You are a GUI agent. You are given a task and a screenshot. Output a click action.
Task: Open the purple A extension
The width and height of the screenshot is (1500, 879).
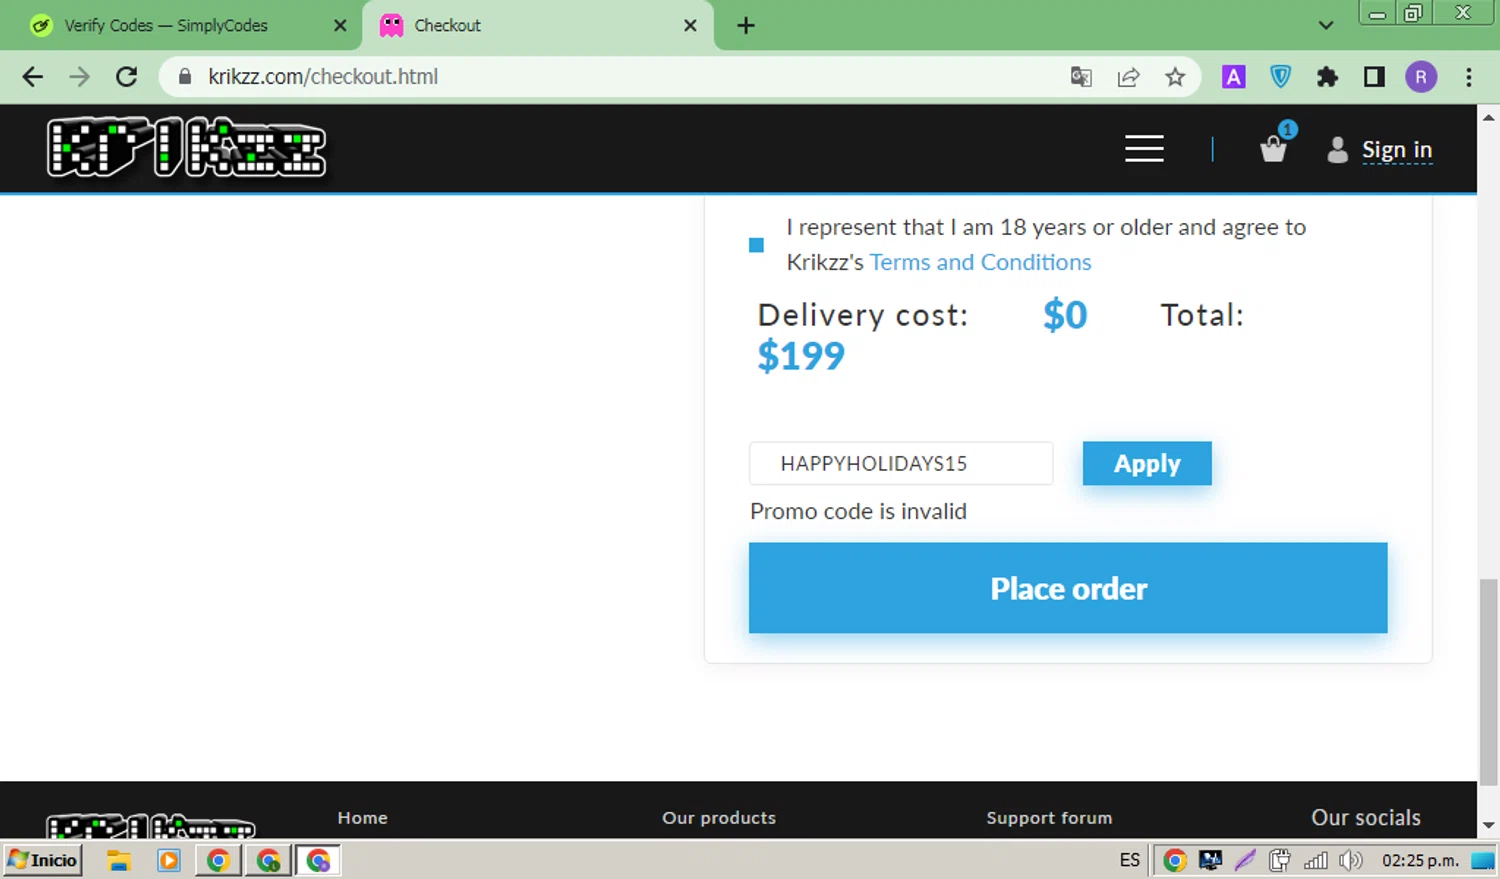point(1234,77)
